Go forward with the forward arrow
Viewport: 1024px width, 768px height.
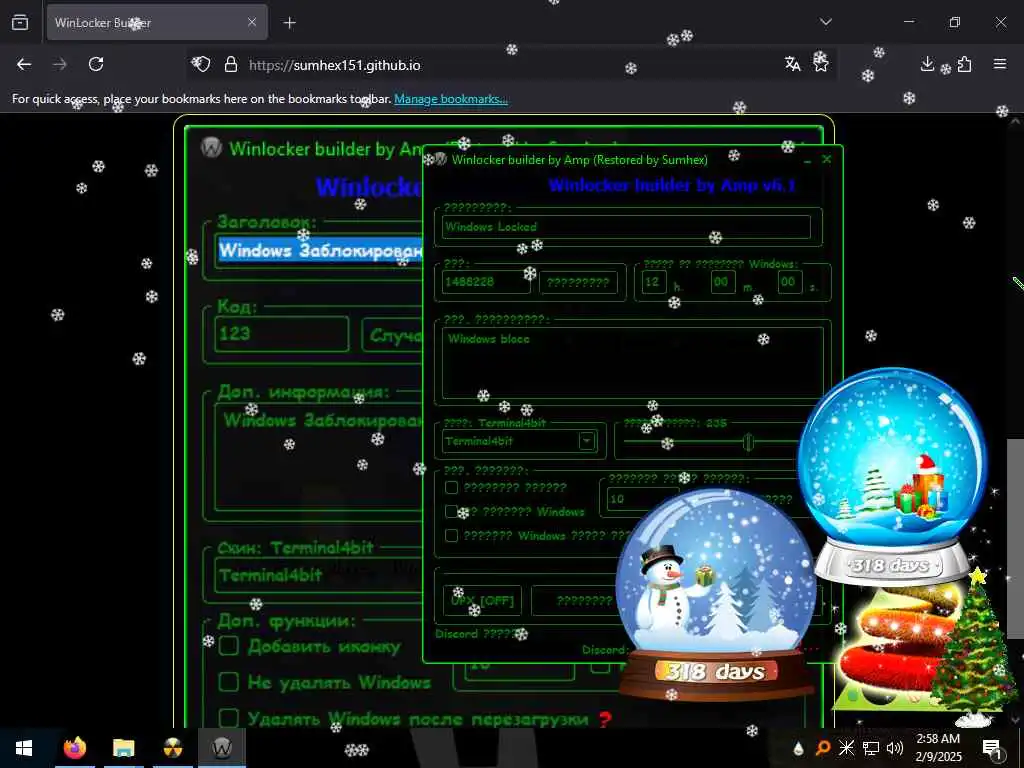click(x=60, y=64)
